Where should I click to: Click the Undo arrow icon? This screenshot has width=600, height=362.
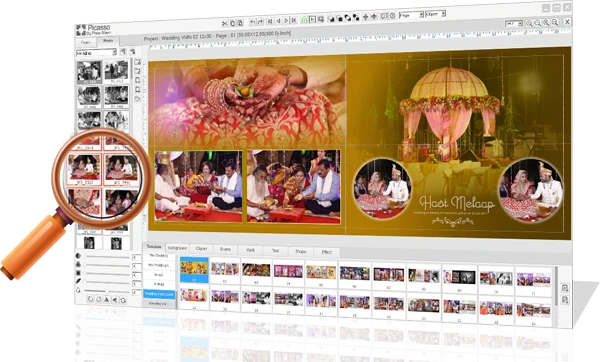(x=252, y=22)
